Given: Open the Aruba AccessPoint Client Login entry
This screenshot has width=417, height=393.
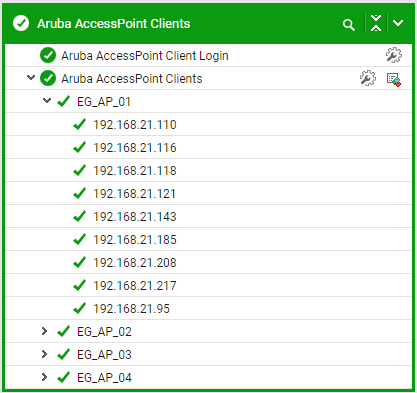Looking at the screenshot, I should pos(145,56).
